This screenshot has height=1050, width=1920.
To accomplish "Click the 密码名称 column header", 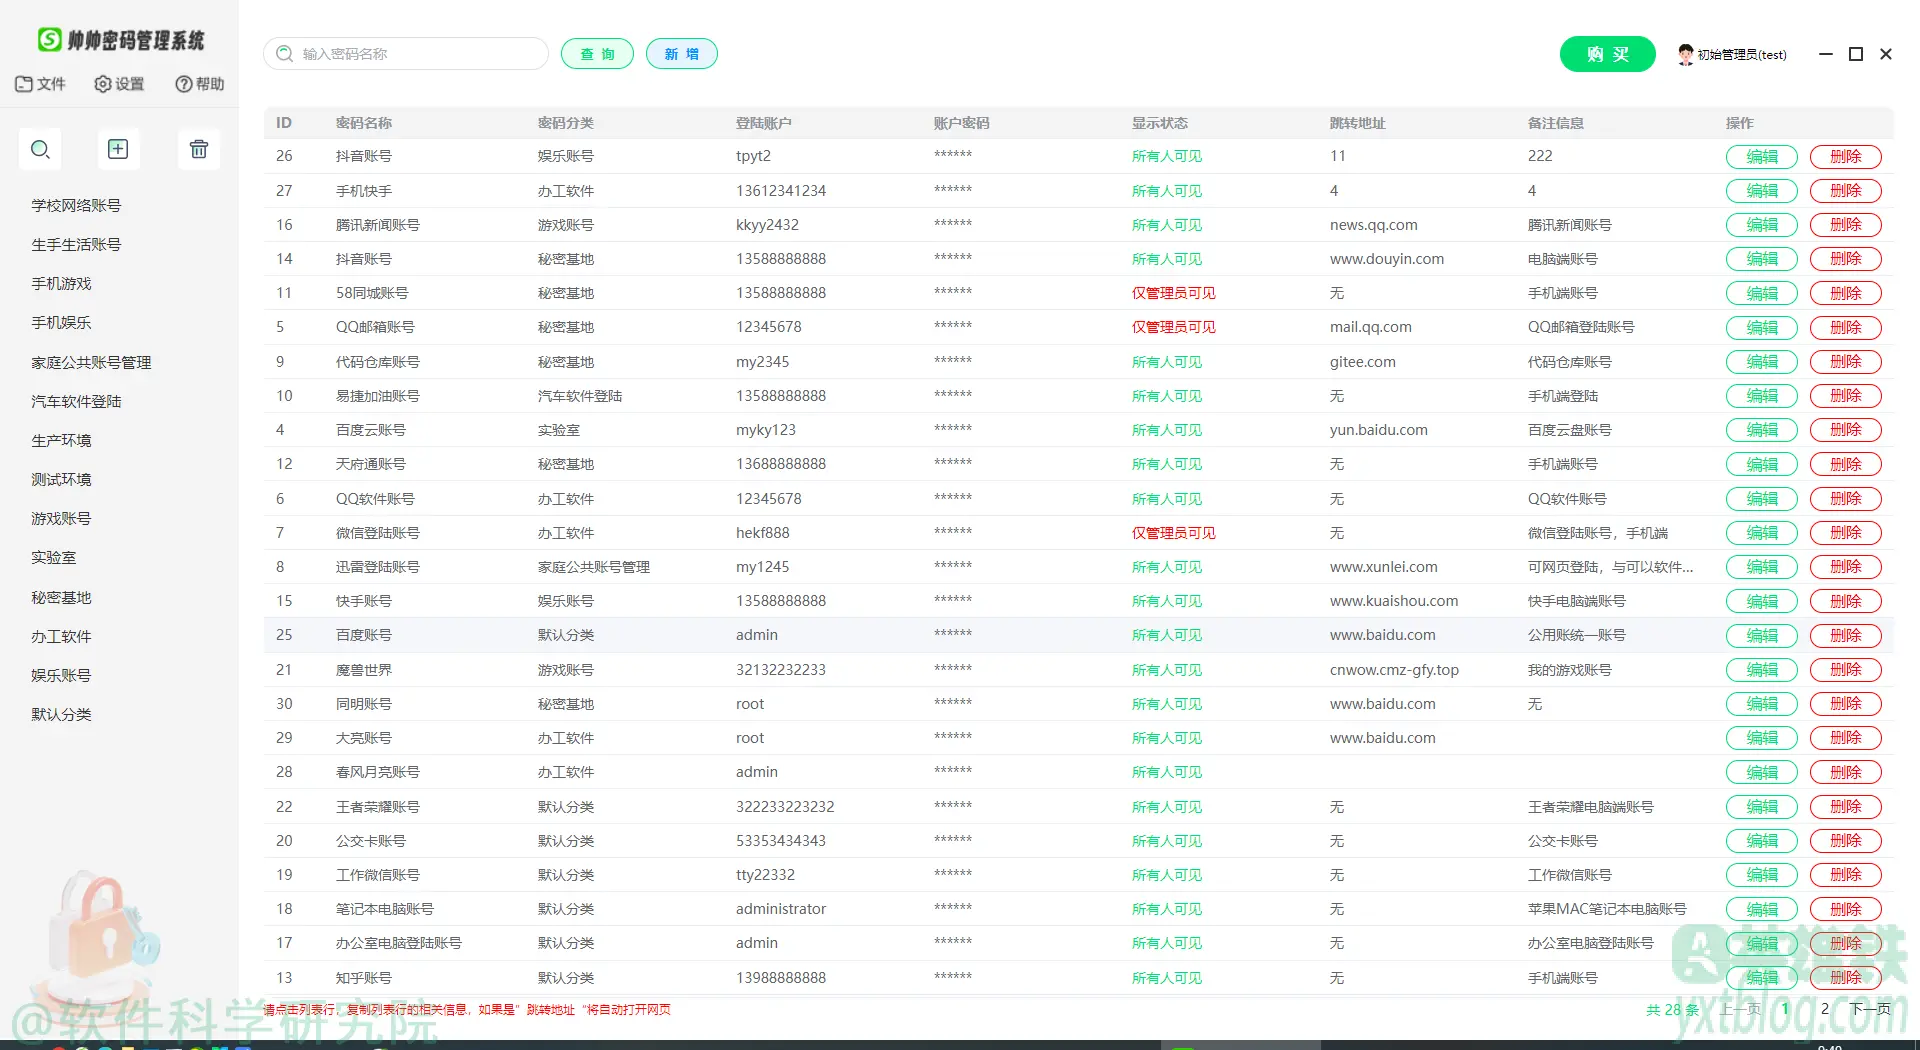I will pos(364,123).
